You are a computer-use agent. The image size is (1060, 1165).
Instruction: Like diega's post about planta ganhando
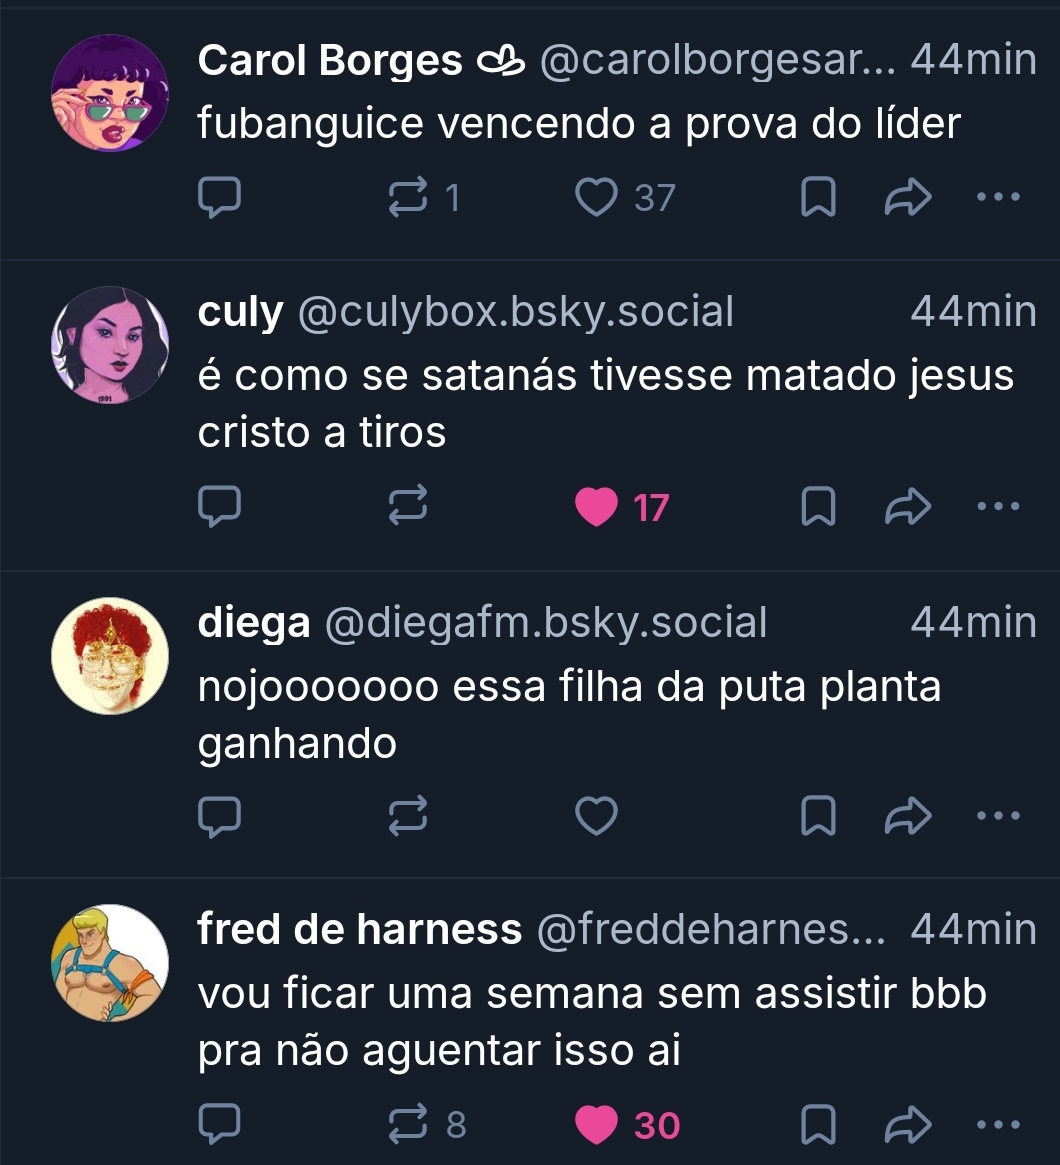tap(596, 816)
